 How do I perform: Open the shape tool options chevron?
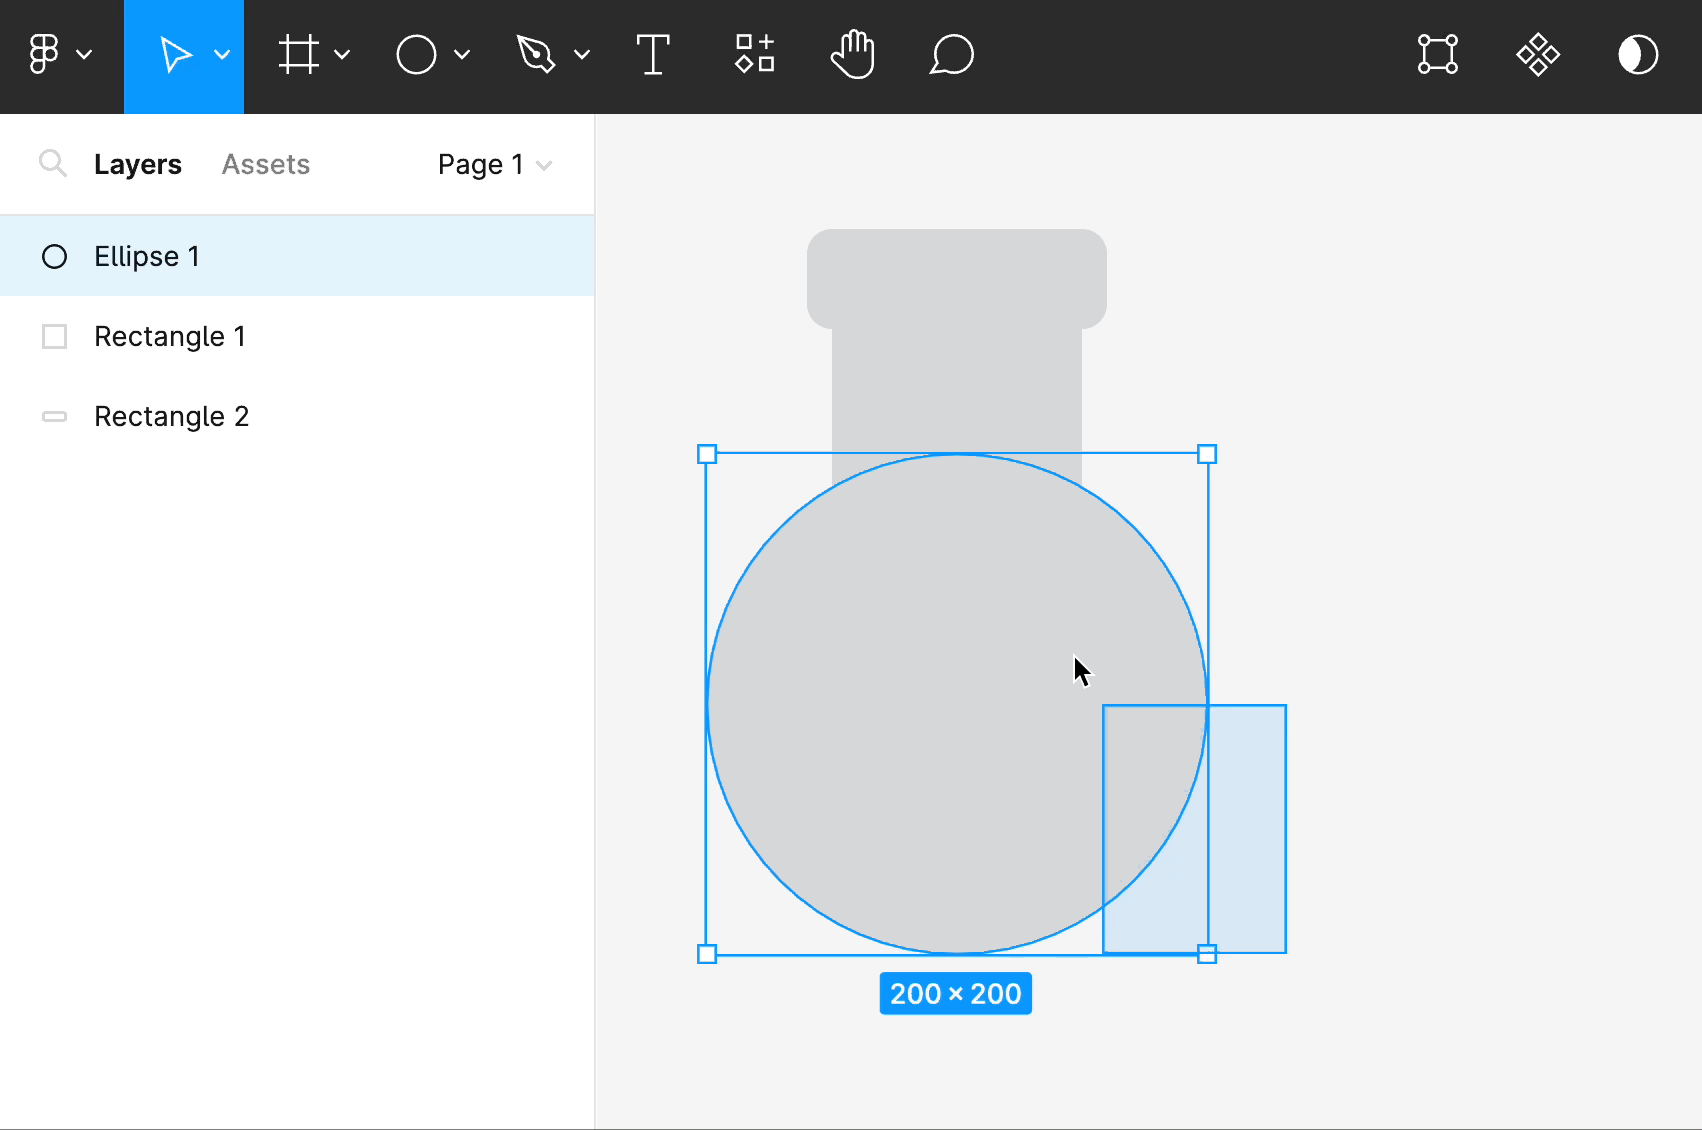[x=462, y=55]
